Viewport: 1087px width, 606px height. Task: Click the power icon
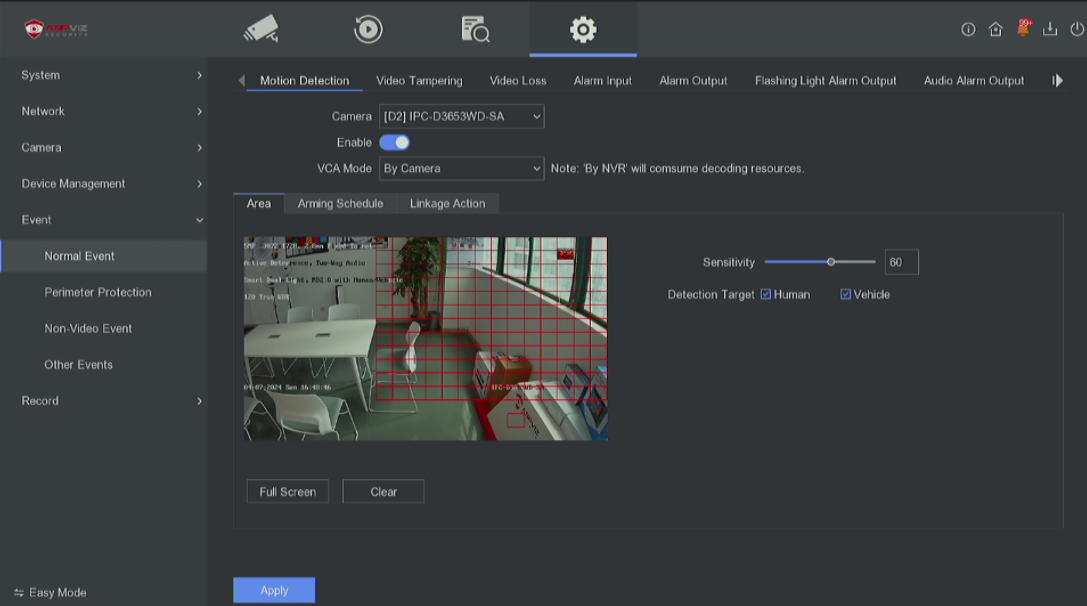pyautogui.click(x=1076, y=30)
